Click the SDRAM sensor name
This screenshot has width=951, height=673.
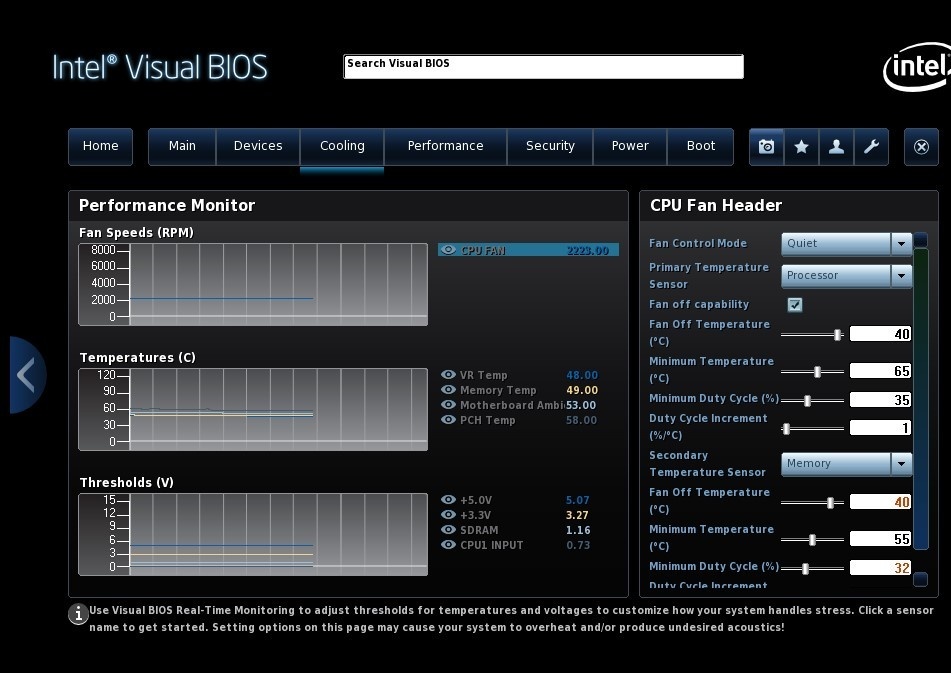(479, 530)
